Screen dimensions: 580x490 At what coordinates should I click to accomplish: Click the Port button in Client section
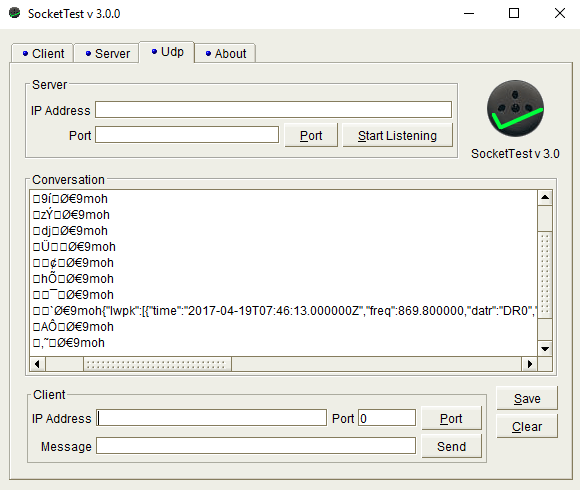pyautogui.click(x=451, y=418)
